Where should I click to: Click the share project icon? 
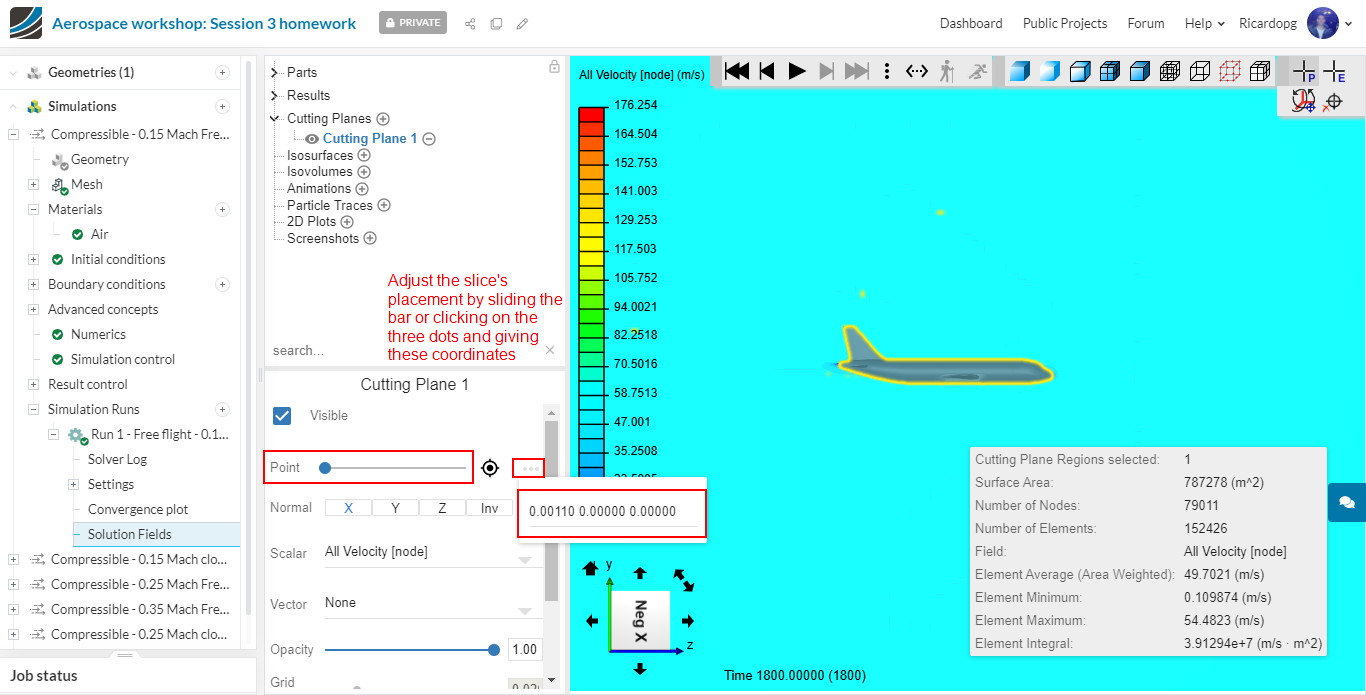470,23
